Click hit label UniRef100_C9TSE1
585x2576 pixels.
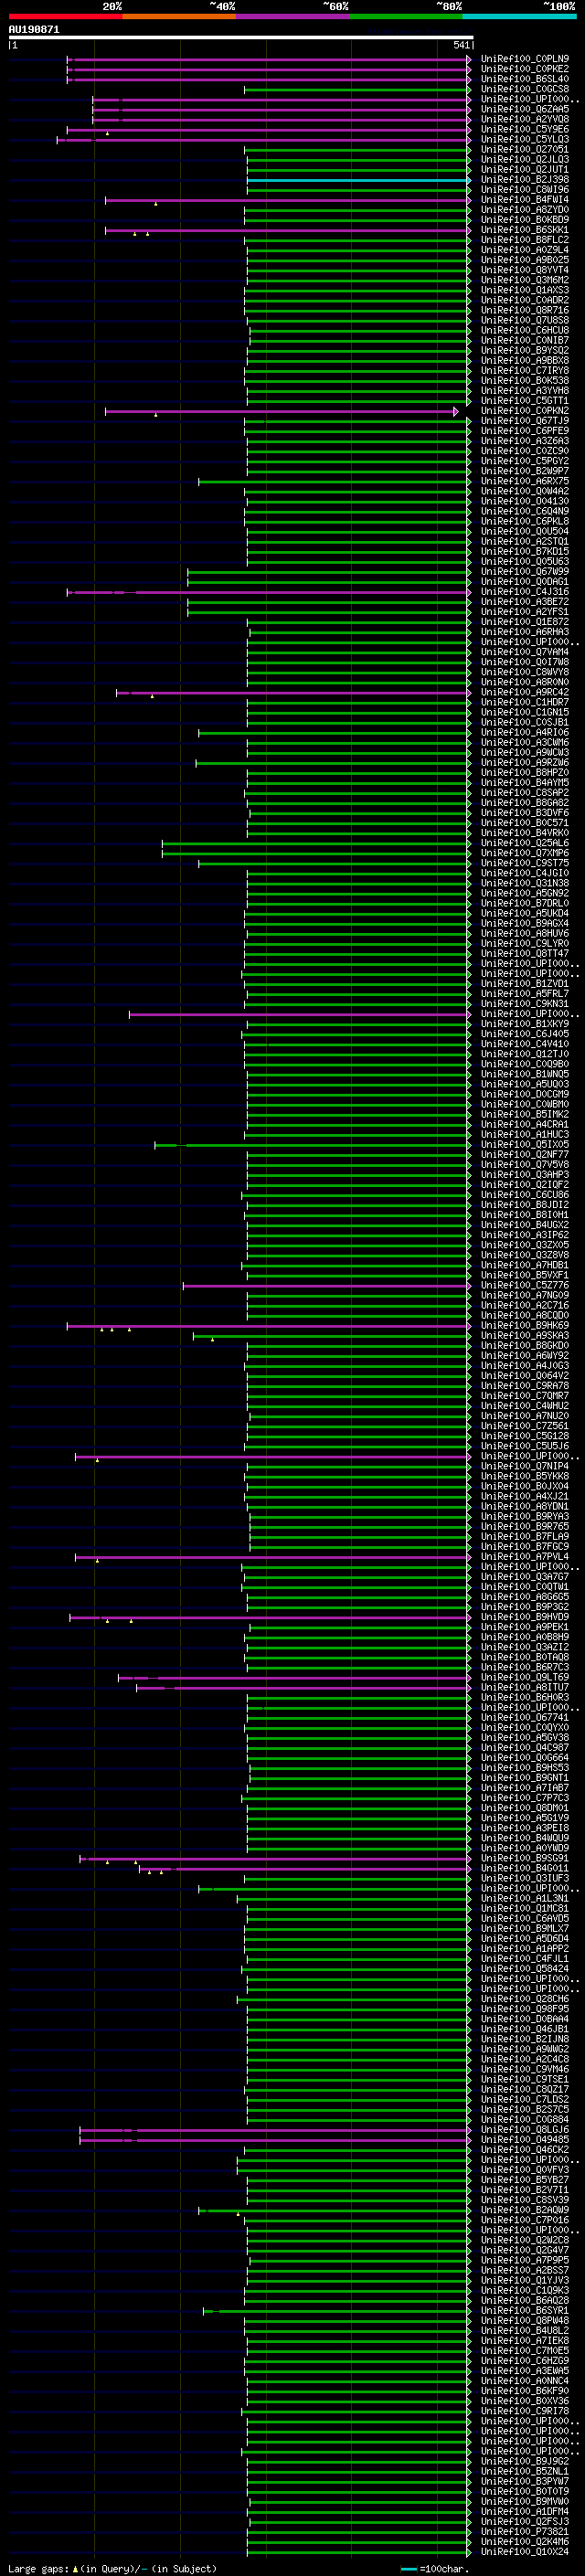point(524,2079)
